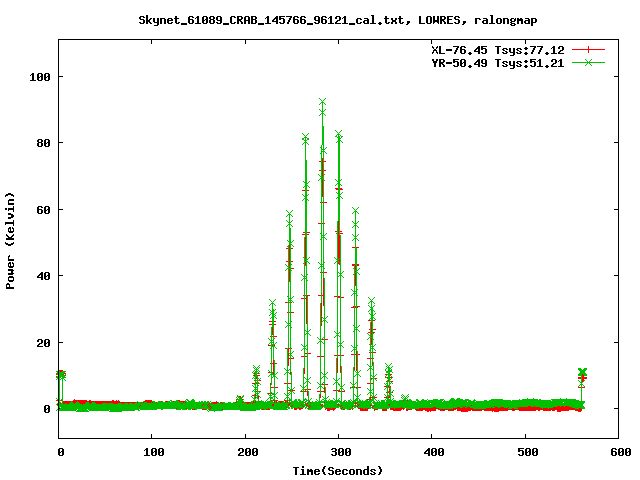Click the tallest green peak marker near 92 Kelvin
The image size is (640, 480).
tap(322, 102)
